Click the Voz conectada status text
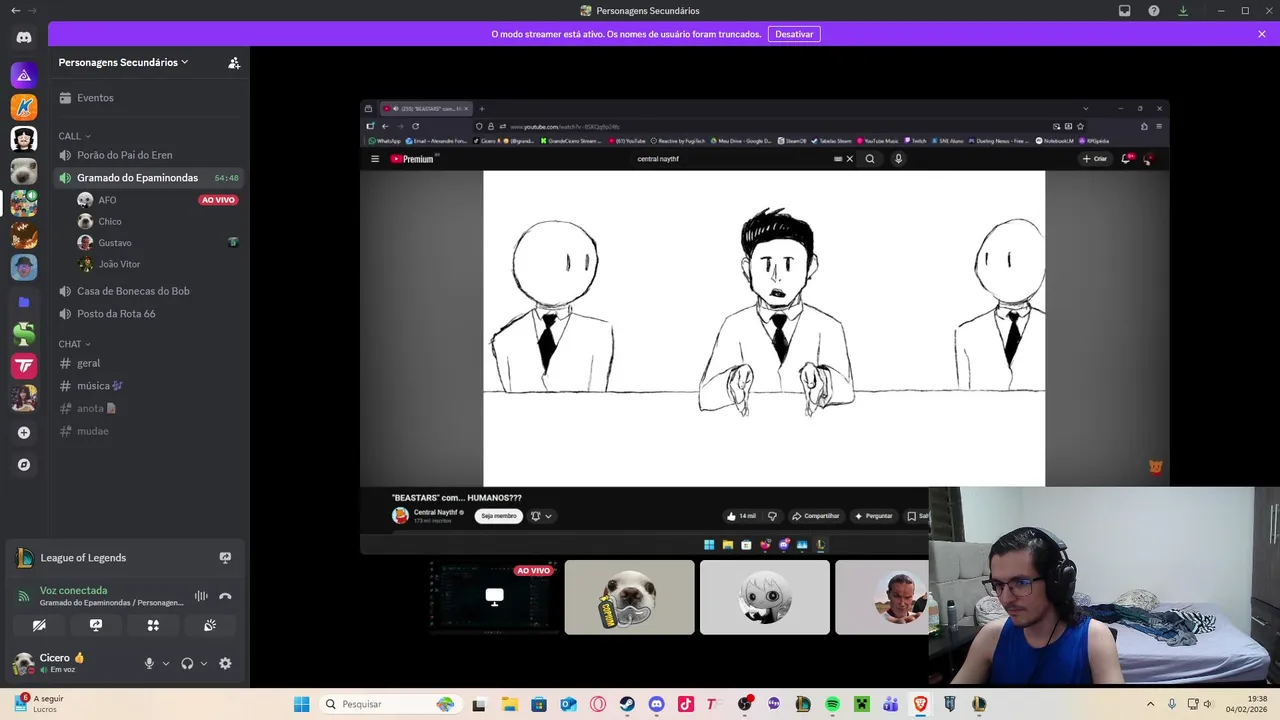The height and width of the screenshot is (720, 1280). [73, 591]
